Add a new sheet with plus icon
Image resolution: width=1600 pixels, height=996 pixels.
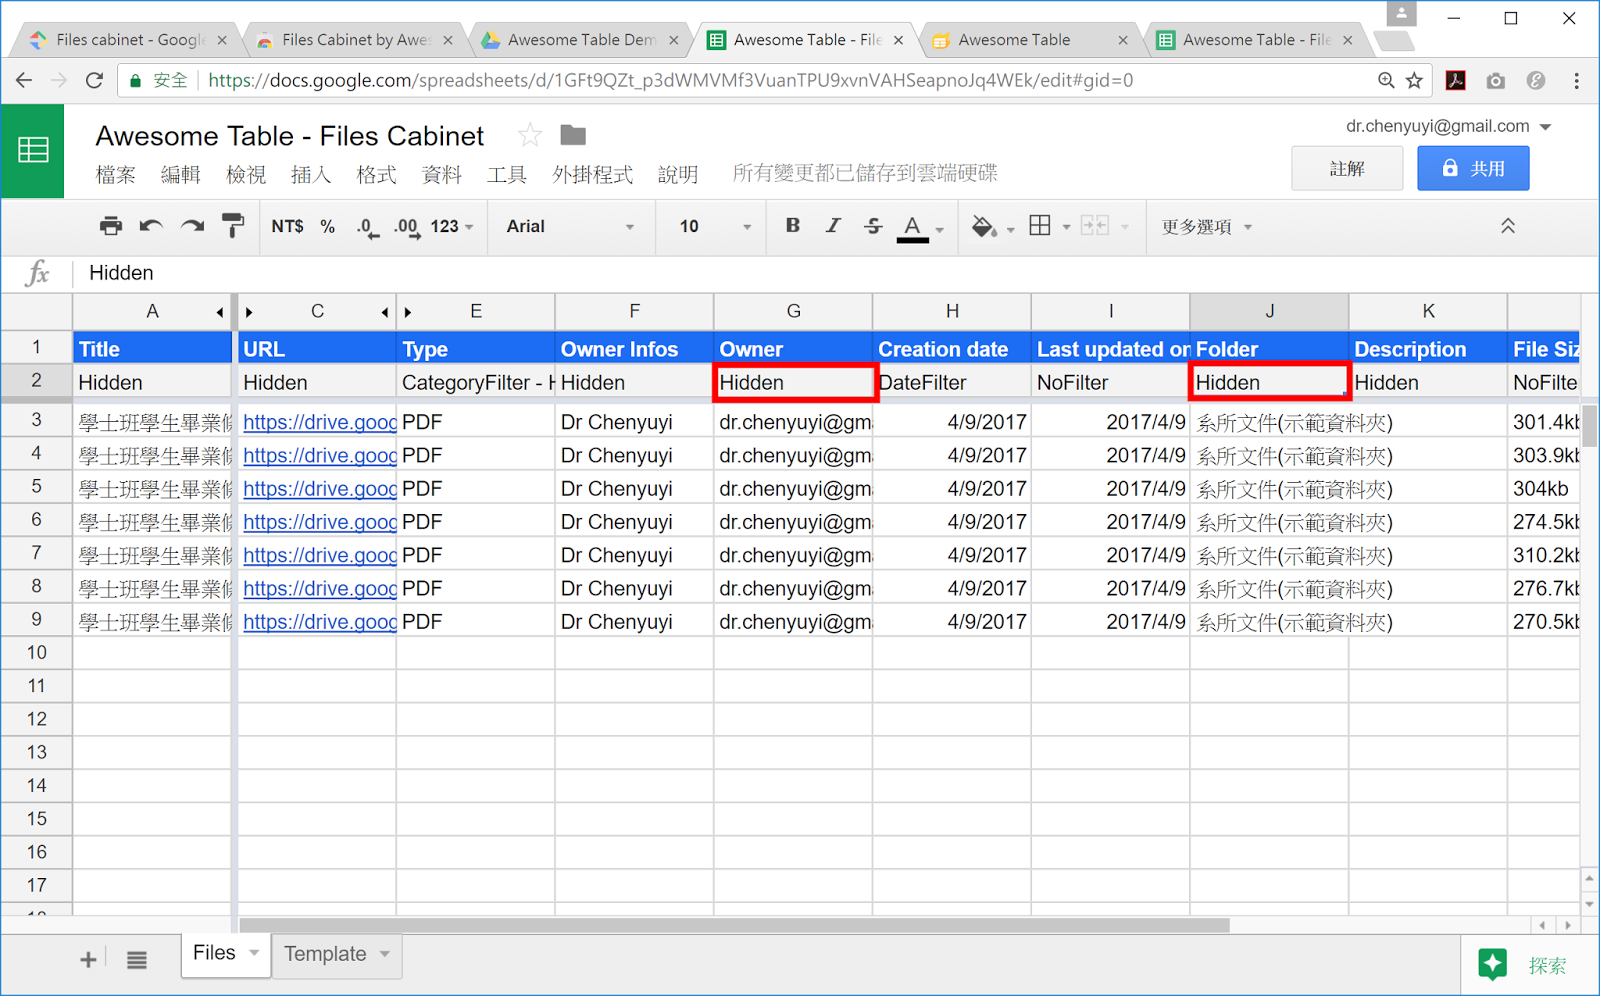click(88, 960)
